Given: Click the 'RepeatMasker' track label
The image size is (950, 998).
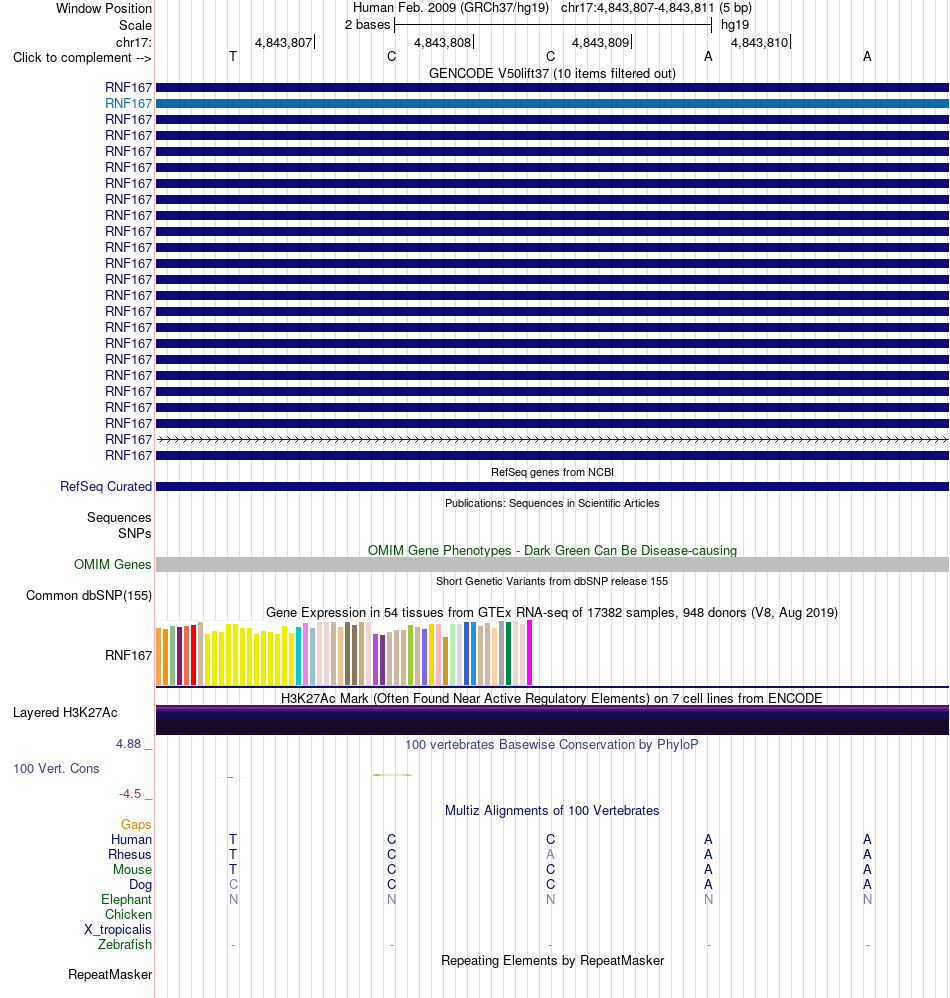Looking at the screenshot, I should click(110, 974).
